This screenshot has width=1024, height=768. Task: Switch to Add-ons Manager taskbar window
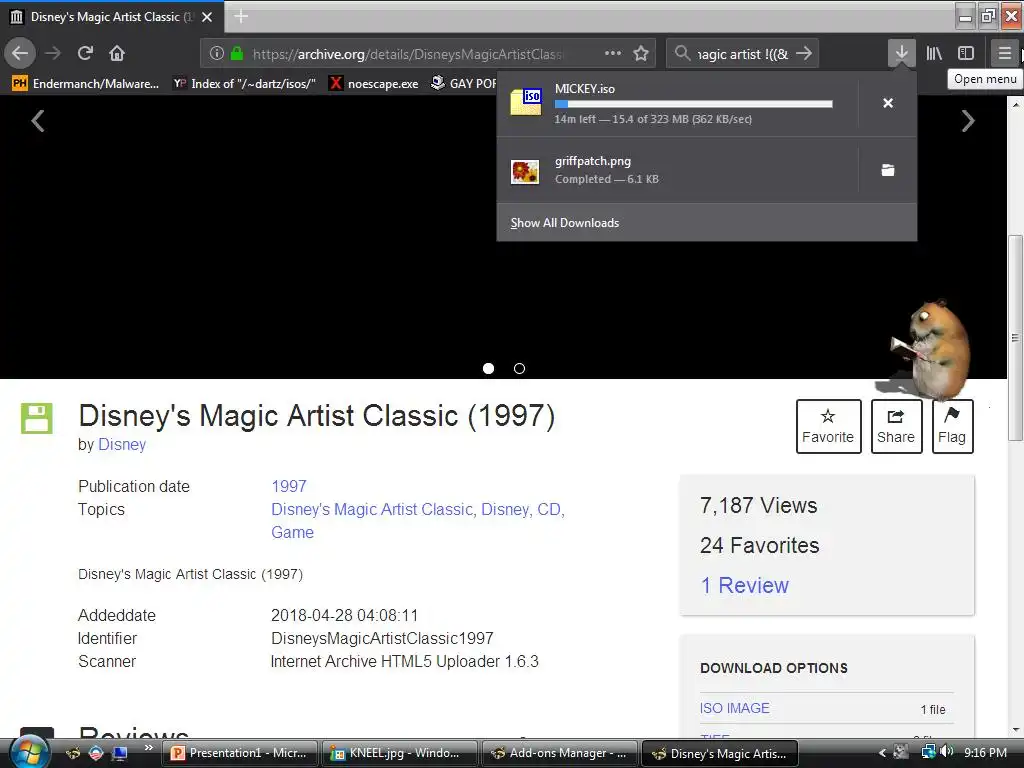pyautogui.click(x=558, y=753)
